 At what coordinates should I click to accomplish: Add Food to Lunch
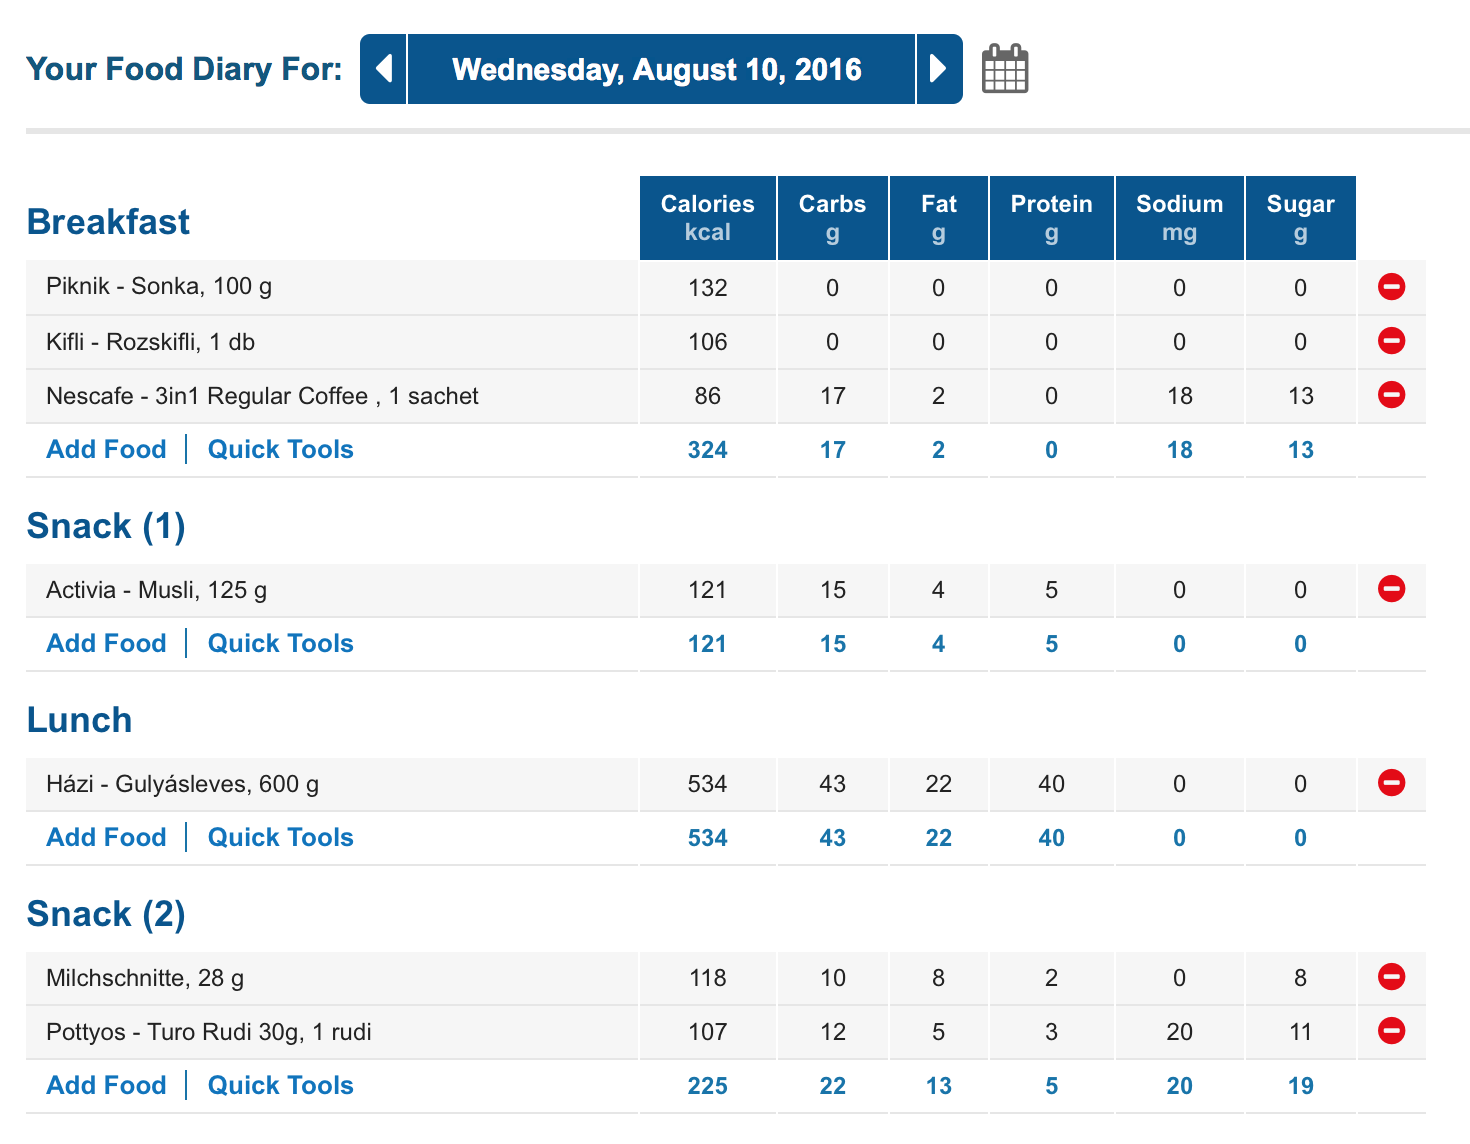(x=106, y=838)
